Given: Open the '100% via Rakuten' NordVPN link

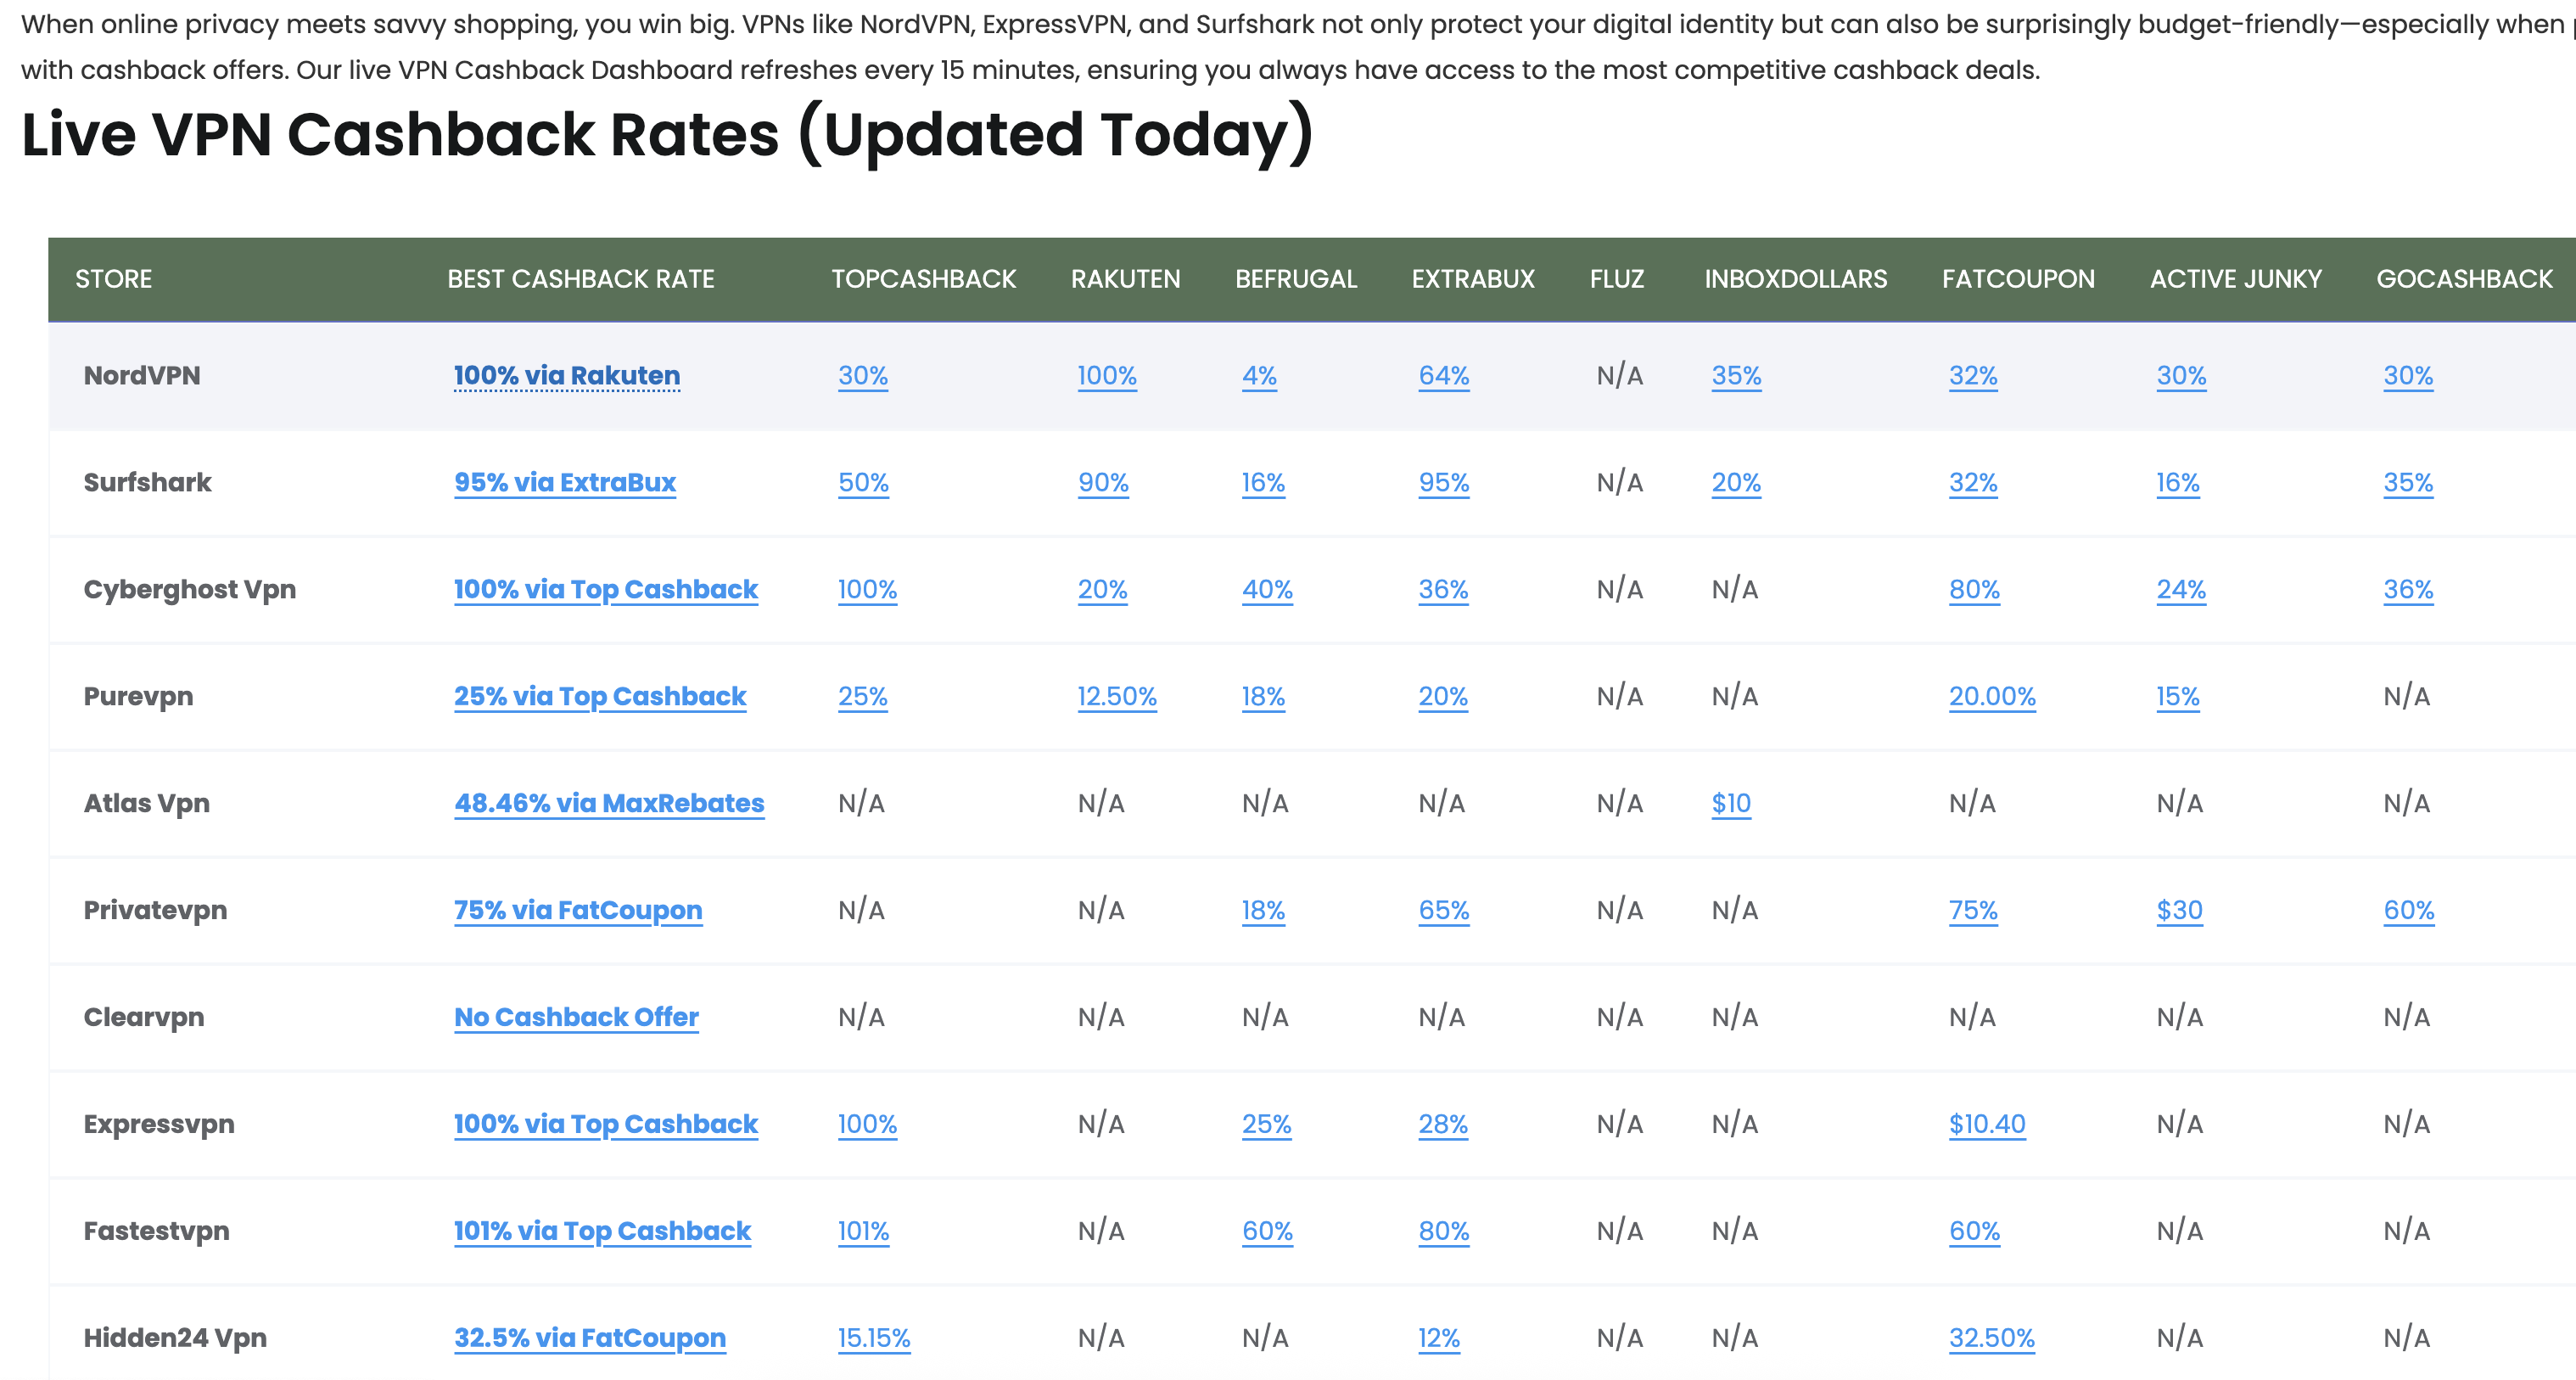Looking at the screenshot, I should [x=567, y=376].
